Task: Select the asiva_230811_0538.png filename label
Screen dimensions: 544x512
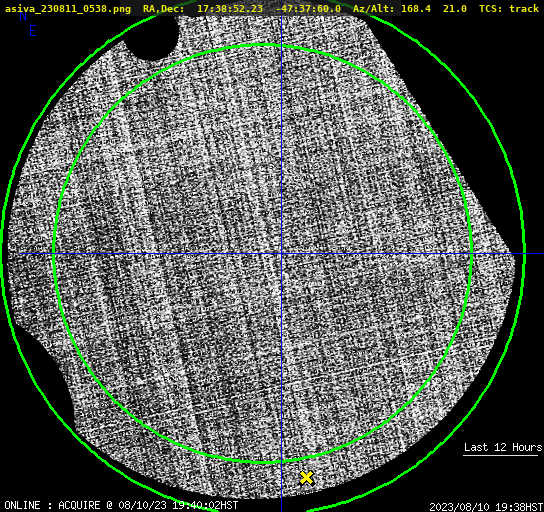Action: (68, 8)
